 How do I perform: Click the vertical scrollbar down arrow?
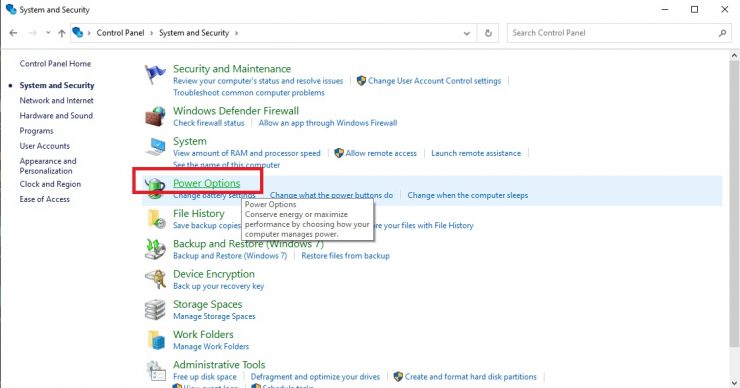[734, 383]
